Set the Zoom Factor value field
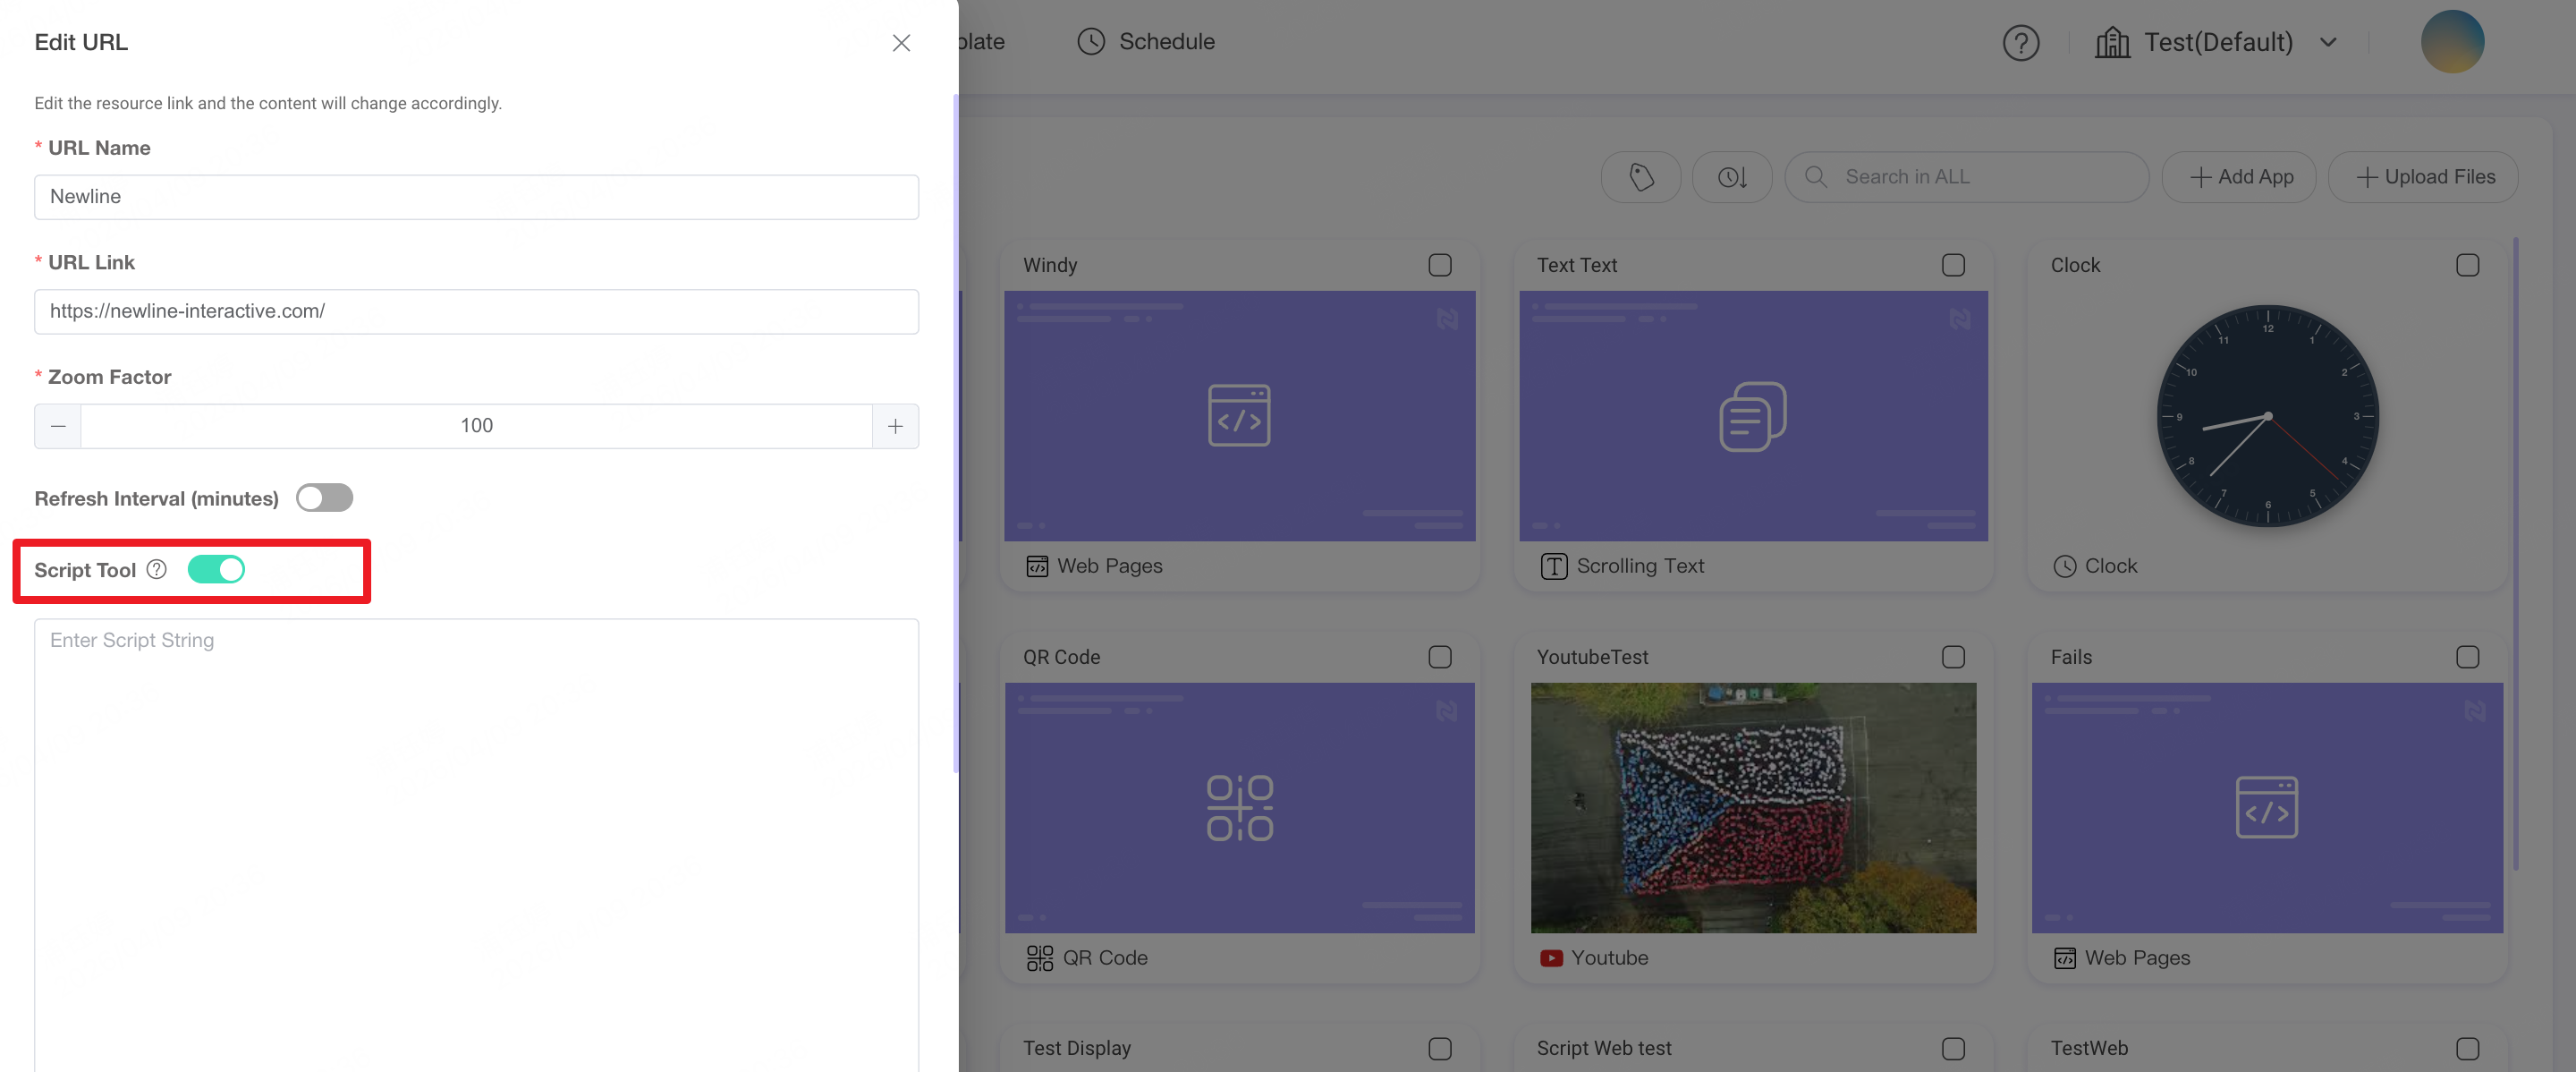Image resolution: width=2576 pixels, height=1072 pixels. point(476,426)
